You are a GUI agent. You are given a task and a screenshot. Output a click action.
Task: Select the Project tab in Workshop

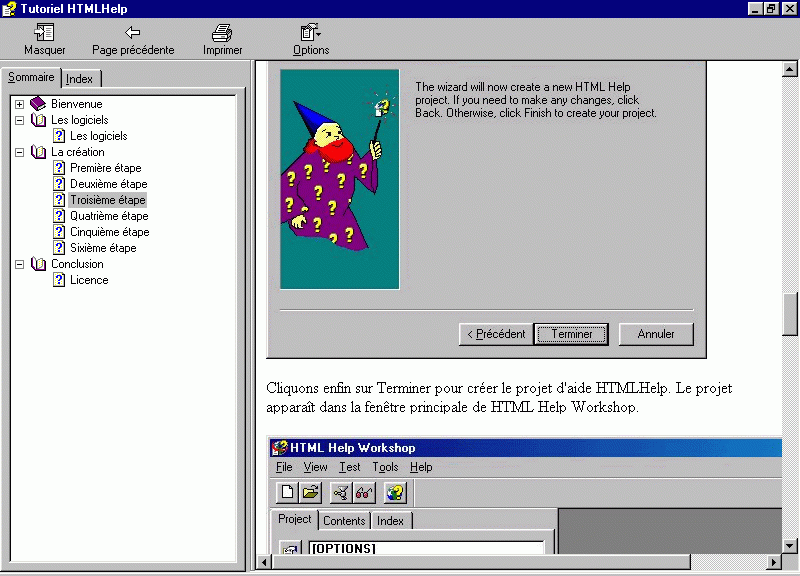click(294, 519)
